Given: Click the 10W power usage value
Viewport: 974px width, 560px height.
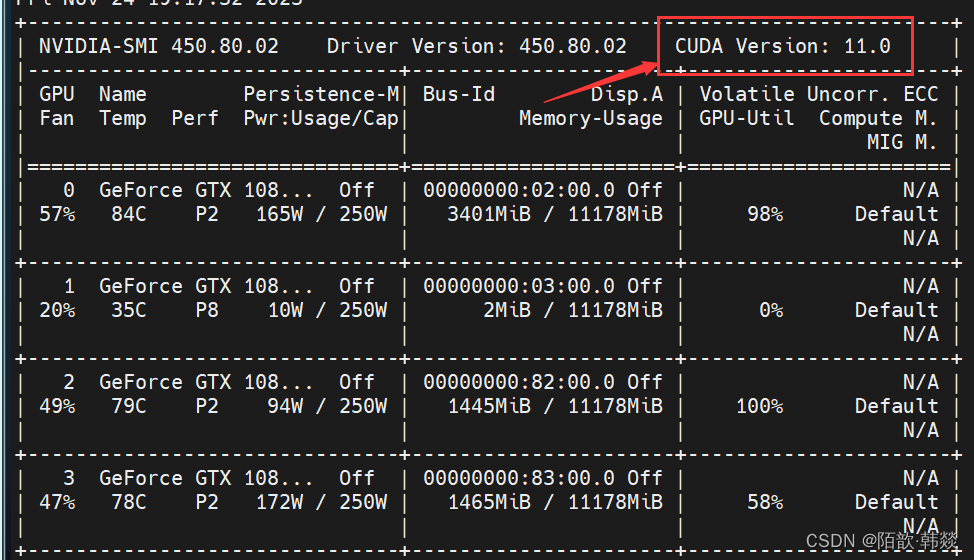Looking at the screenshot, I should [x=286, y=310].
